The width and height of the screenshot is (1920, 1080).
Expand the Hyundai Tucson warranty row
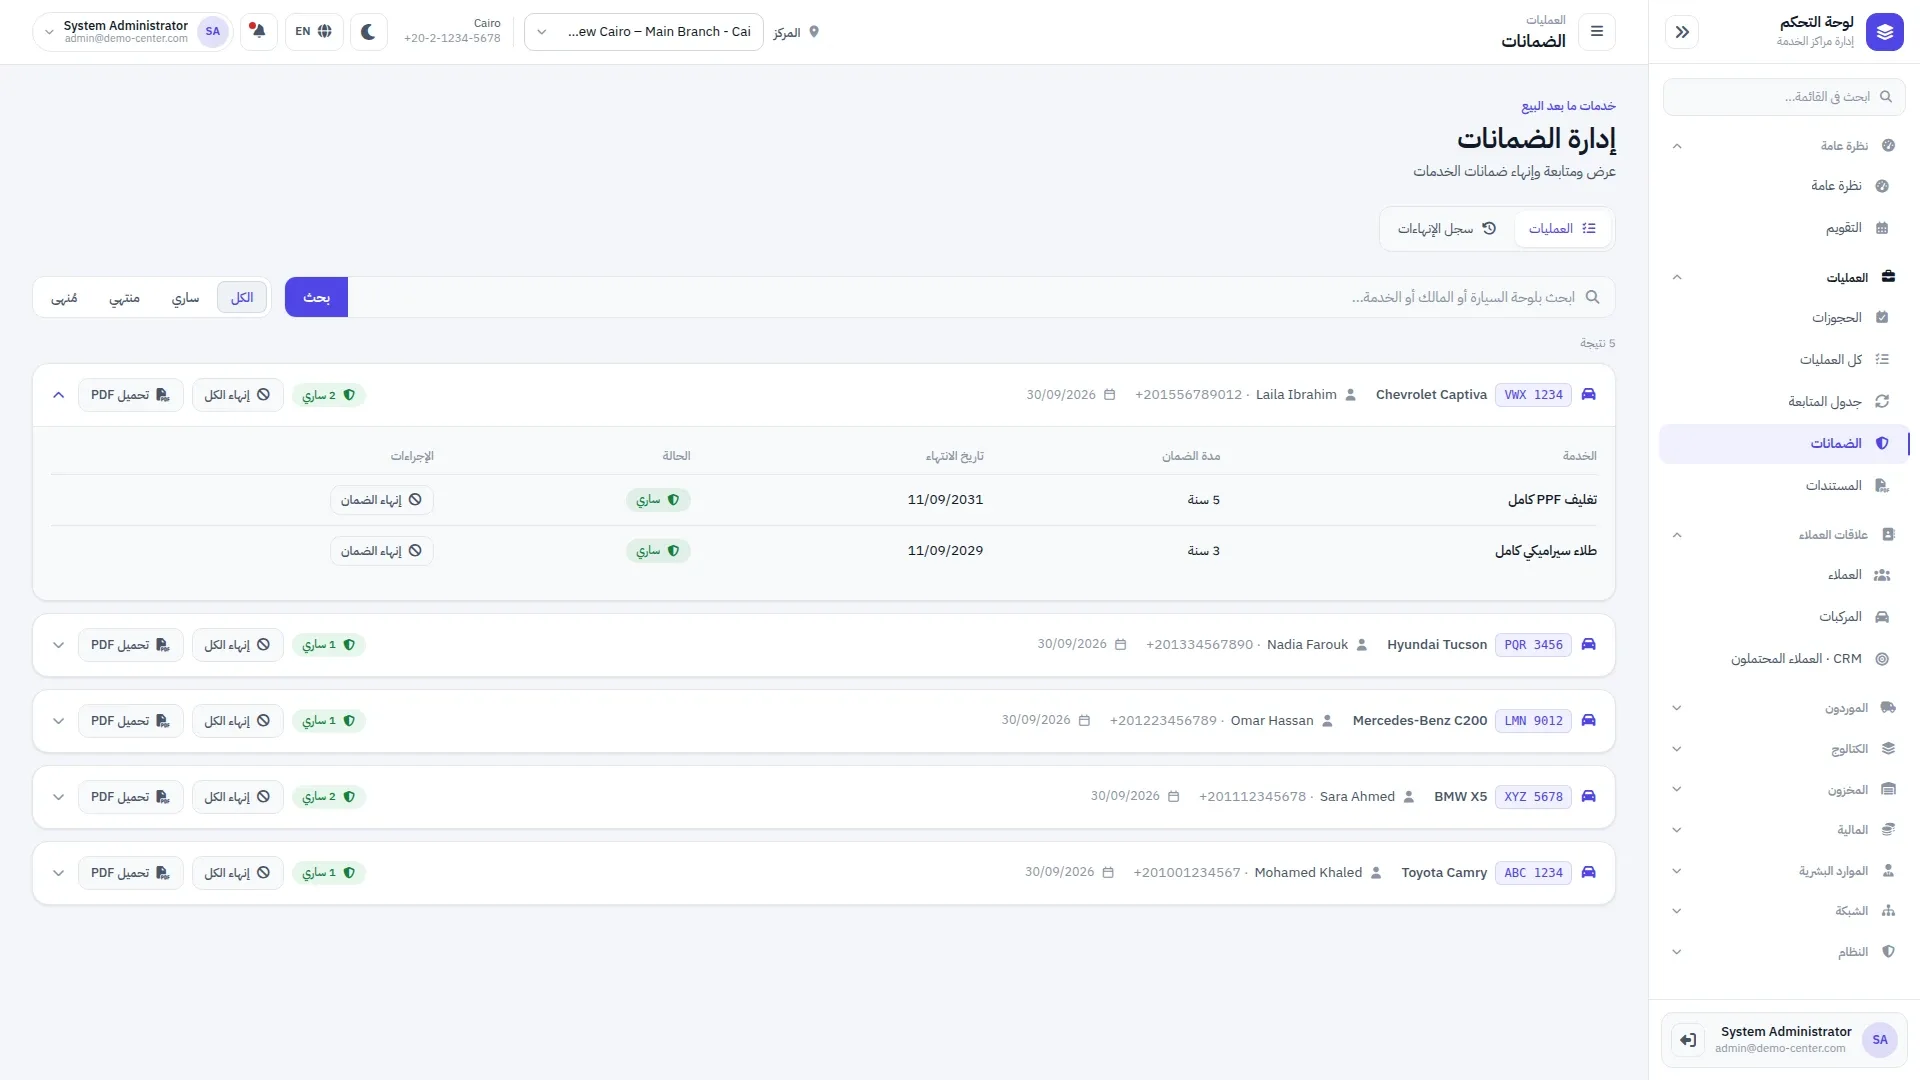tap(58, 645)
